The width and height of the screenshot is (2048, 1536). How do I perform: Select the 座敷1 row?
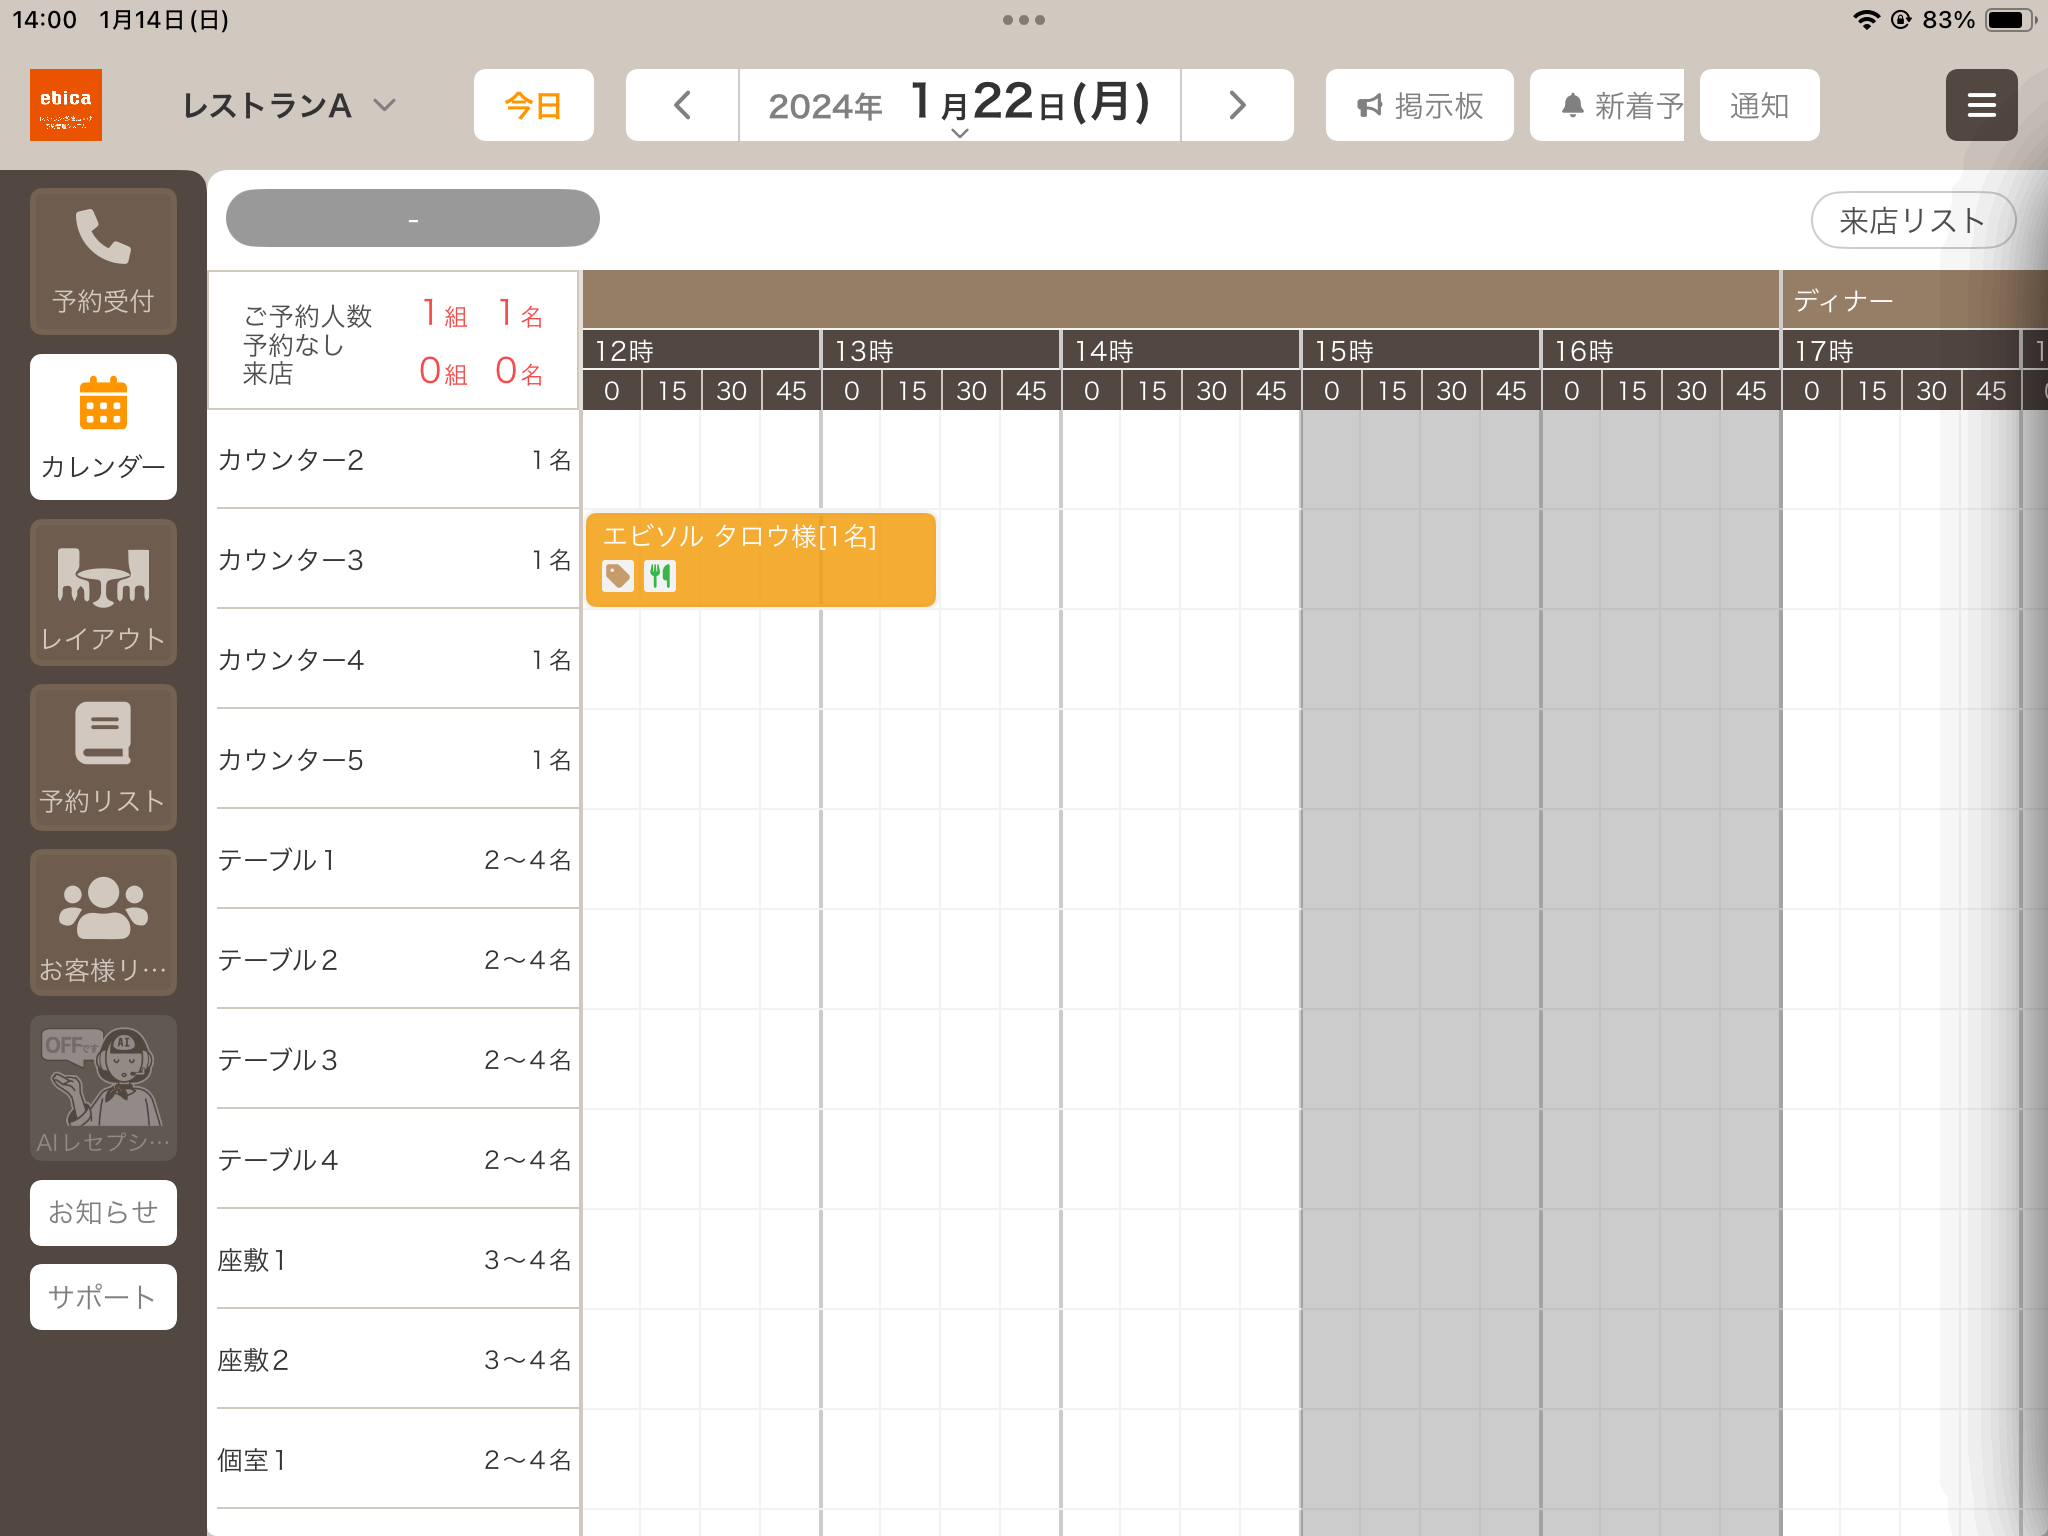[x=394, y=1260]
